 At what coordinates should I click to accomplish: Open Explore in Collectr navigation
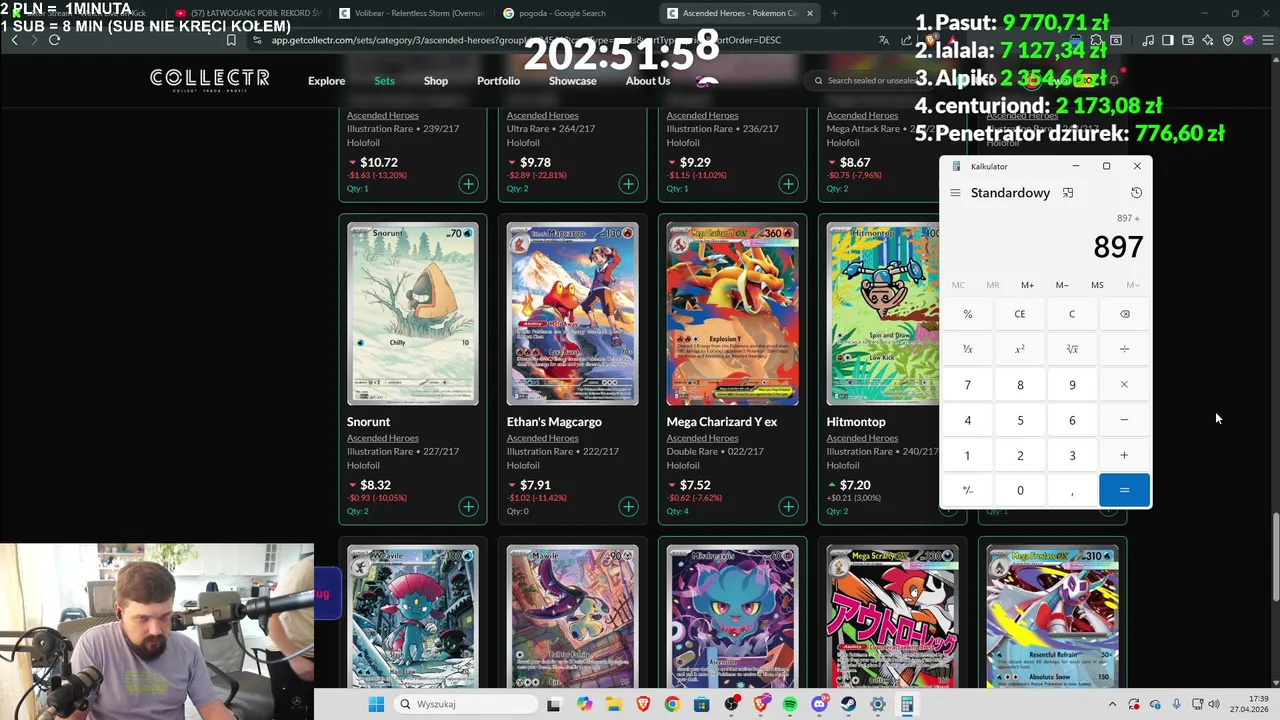click(326, 81)
